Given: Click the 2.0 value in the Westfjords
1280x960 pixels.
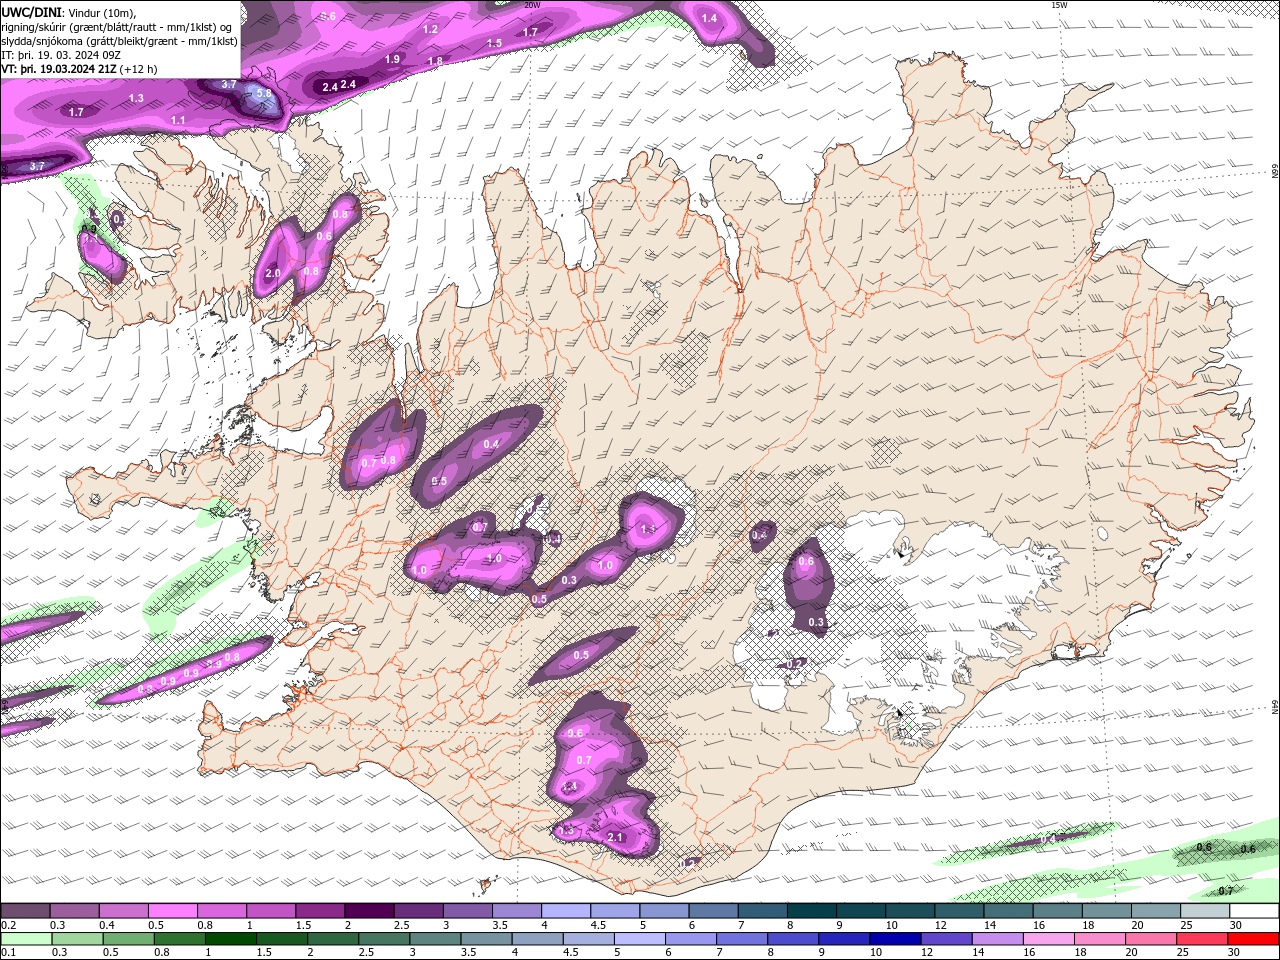Looking at the screenshot, I should tap(273, 273).
